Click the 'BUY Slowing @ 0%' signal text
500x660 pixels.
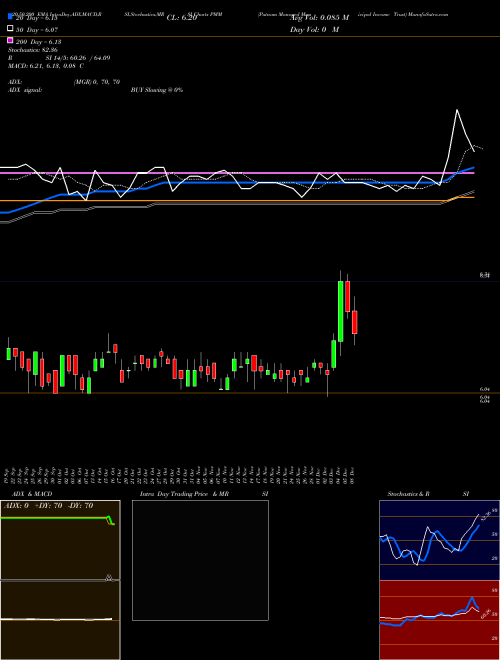pyautogui.click(x=157, y=90)
